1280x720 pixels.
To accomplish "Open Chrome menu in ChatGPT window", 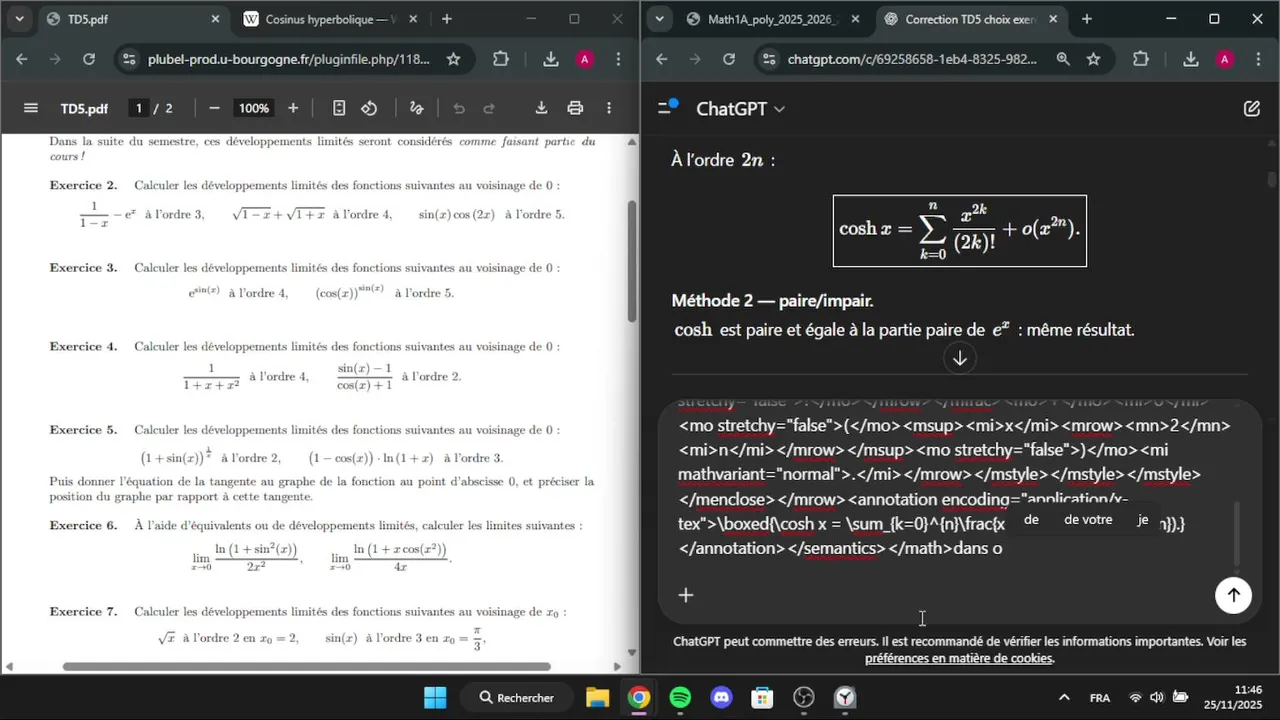I will point(1257,59).
